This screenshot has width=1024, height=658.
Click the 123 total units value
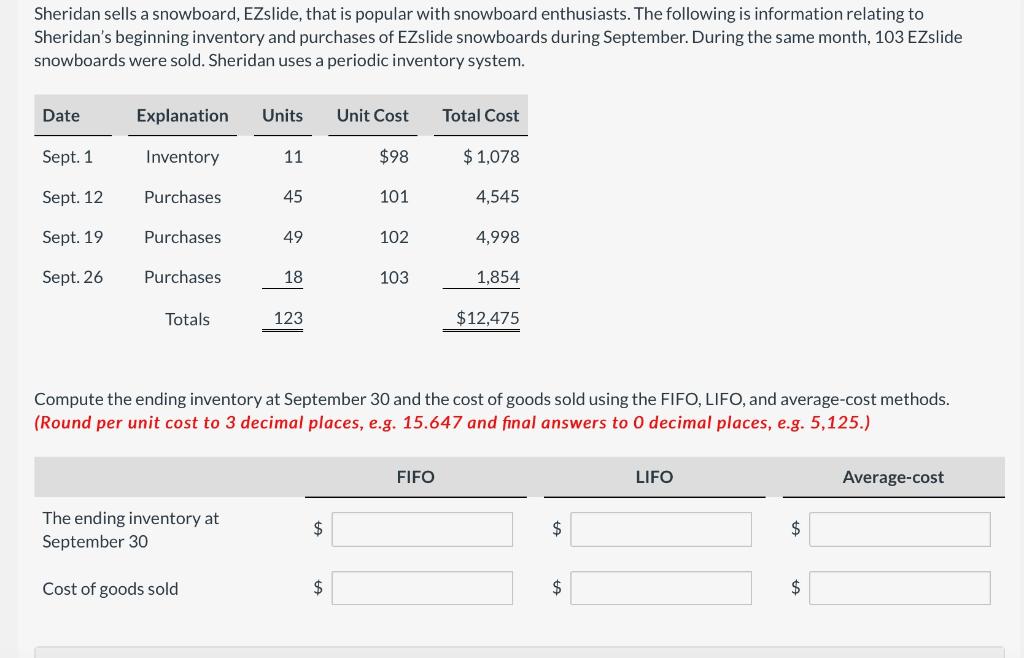pos(288,318)
